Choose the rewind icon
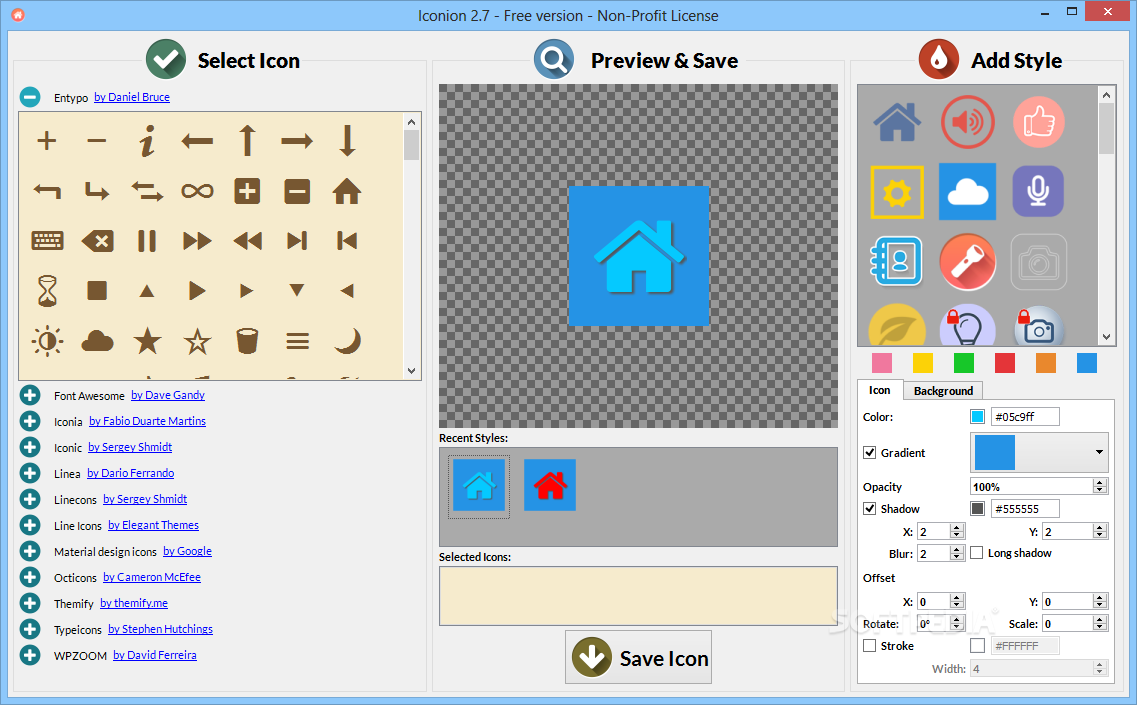This screenshot has width=1137, height=705. tap(247, 241)
